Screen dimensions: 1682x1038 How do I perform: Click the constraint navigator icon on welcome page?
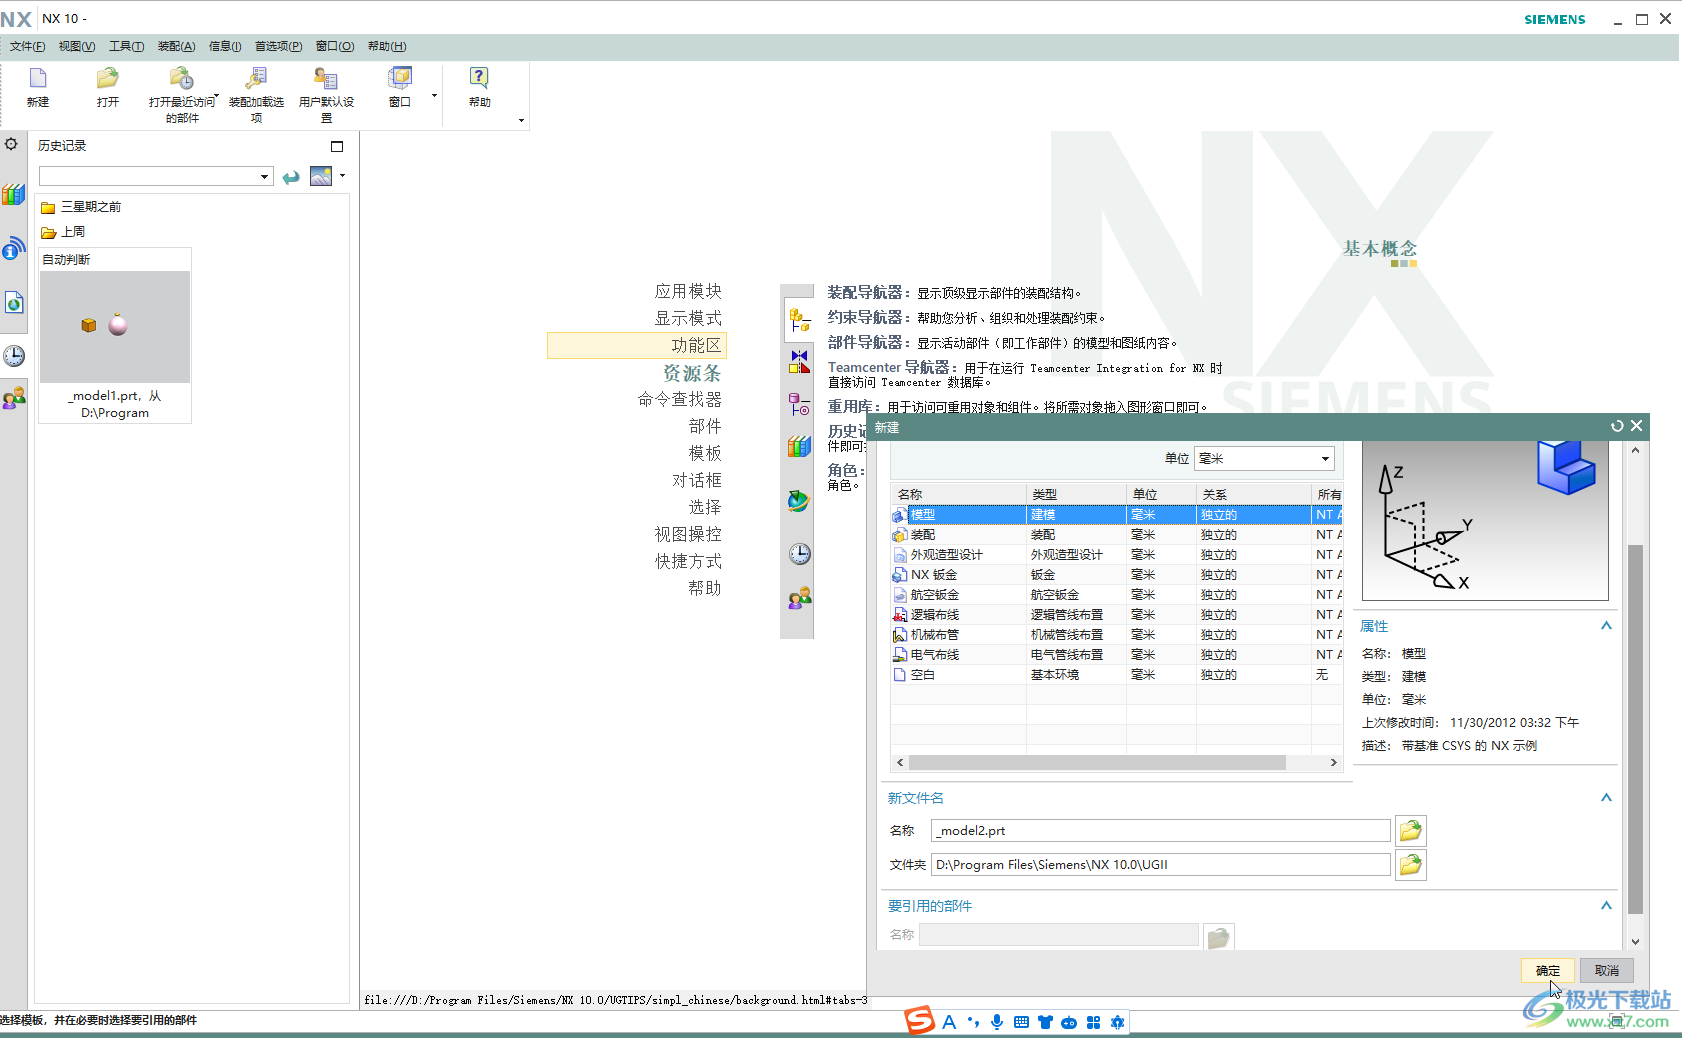tap(799, 362)
